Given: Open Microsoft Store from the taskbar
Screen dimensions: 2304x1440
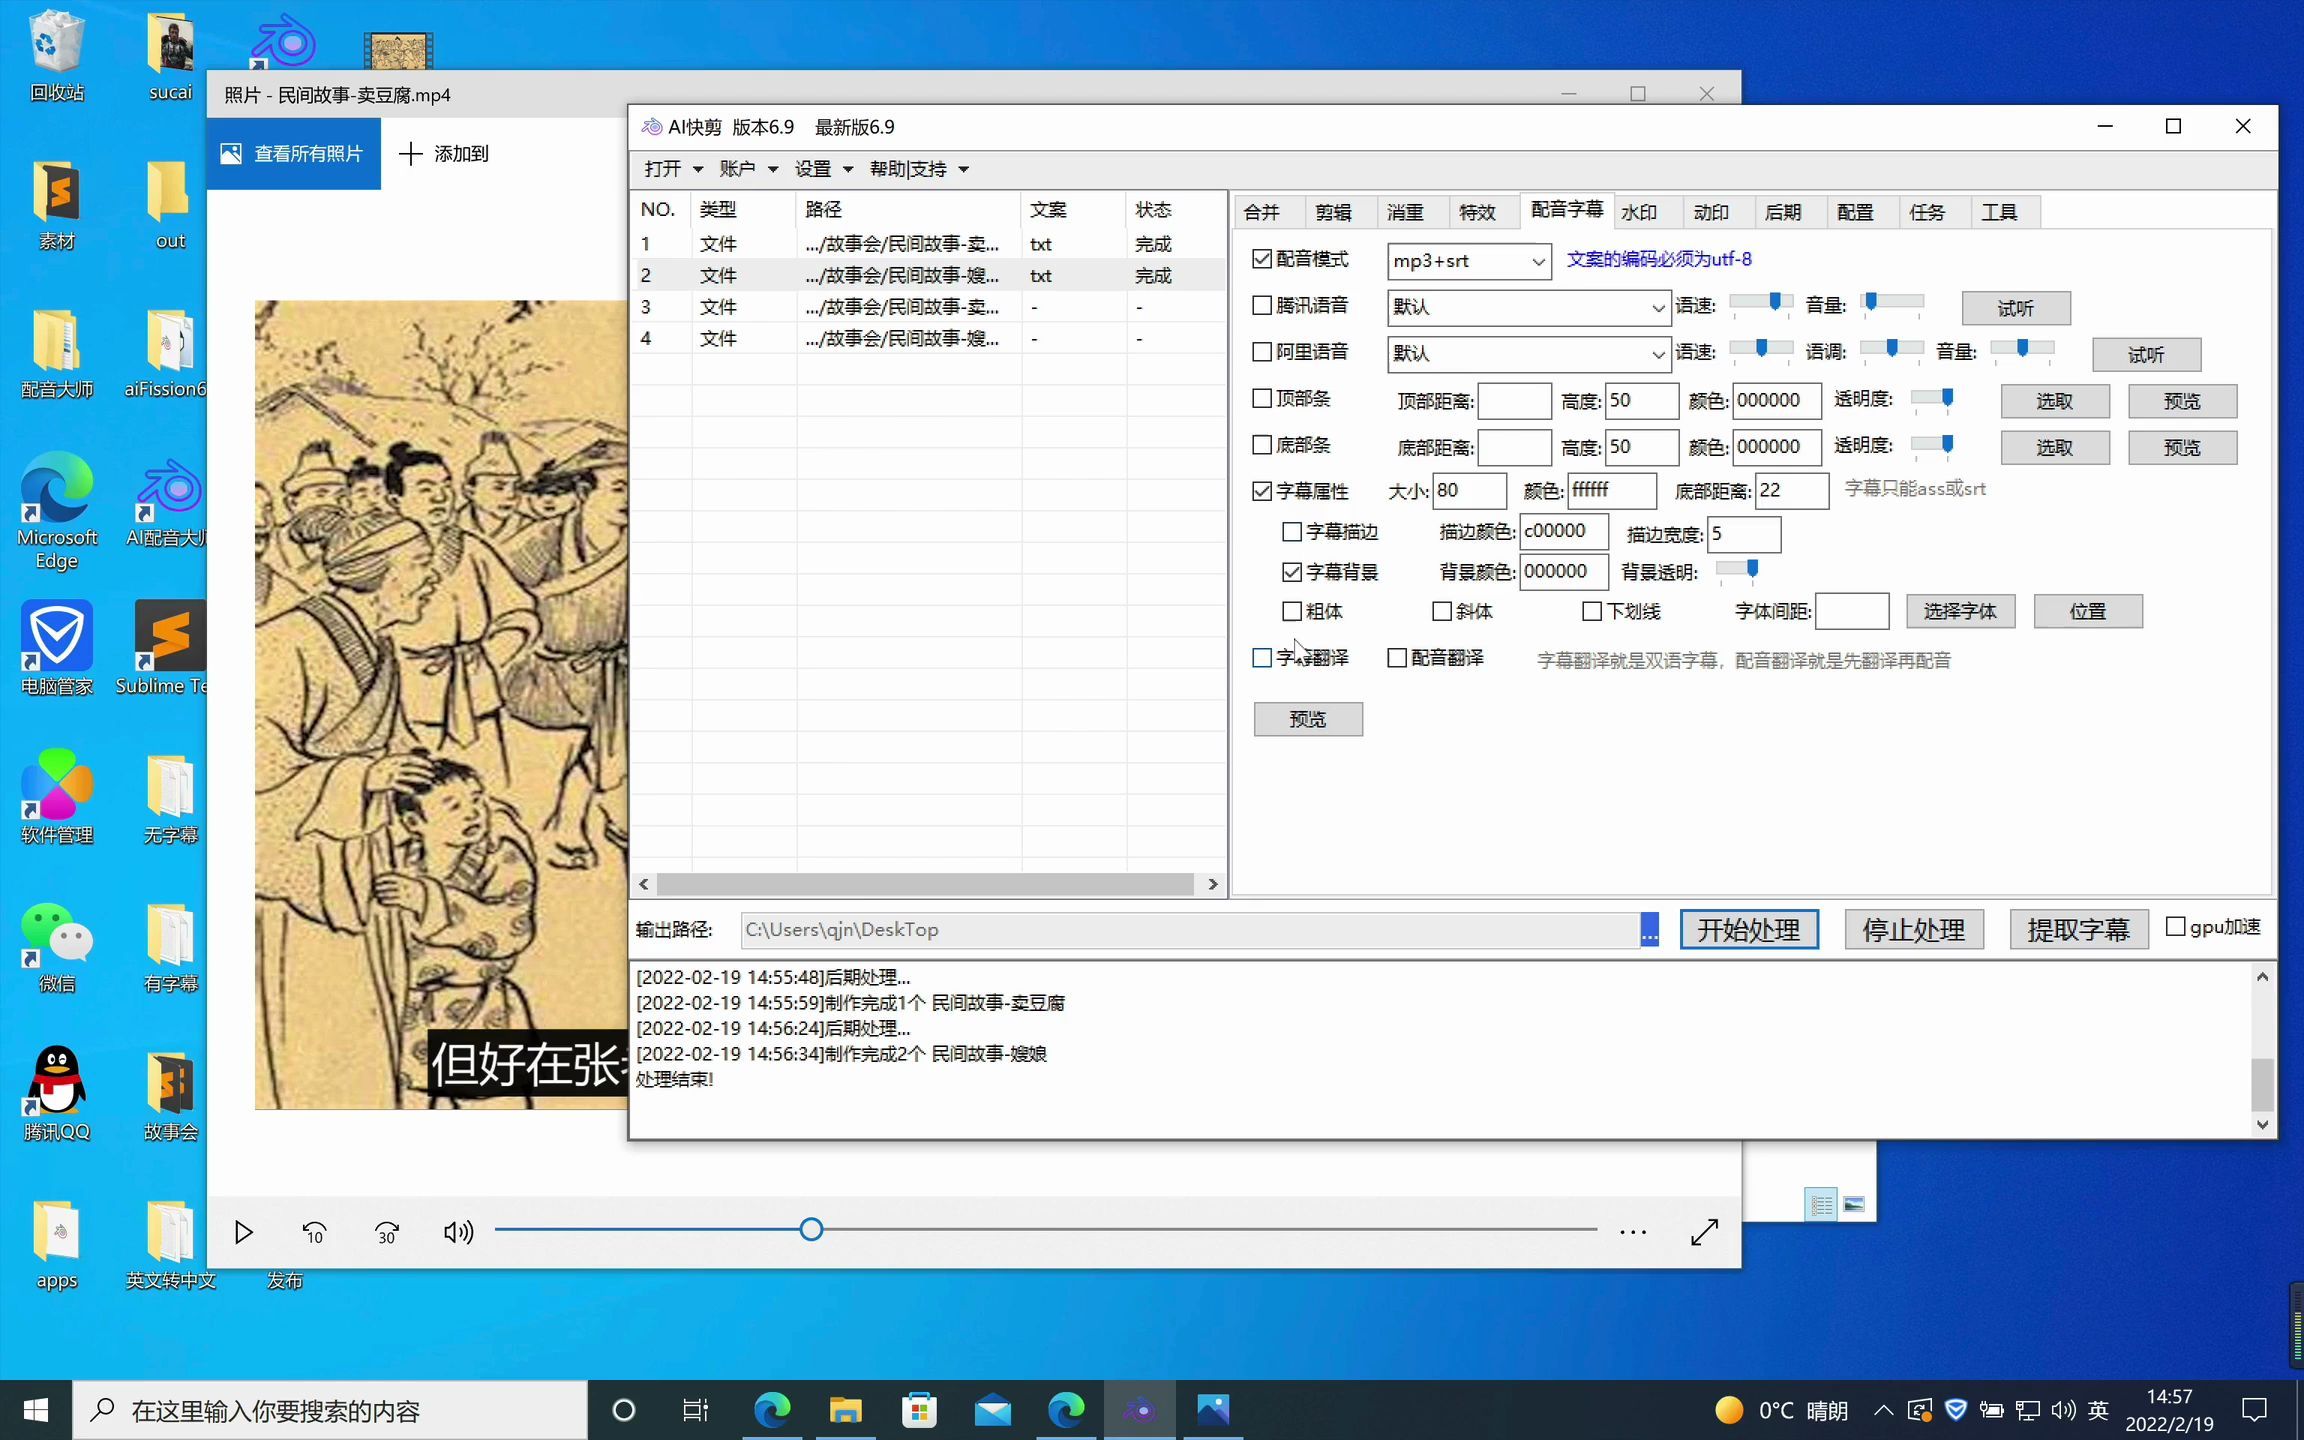Looking at the screenshot, I should (919, 1410).
